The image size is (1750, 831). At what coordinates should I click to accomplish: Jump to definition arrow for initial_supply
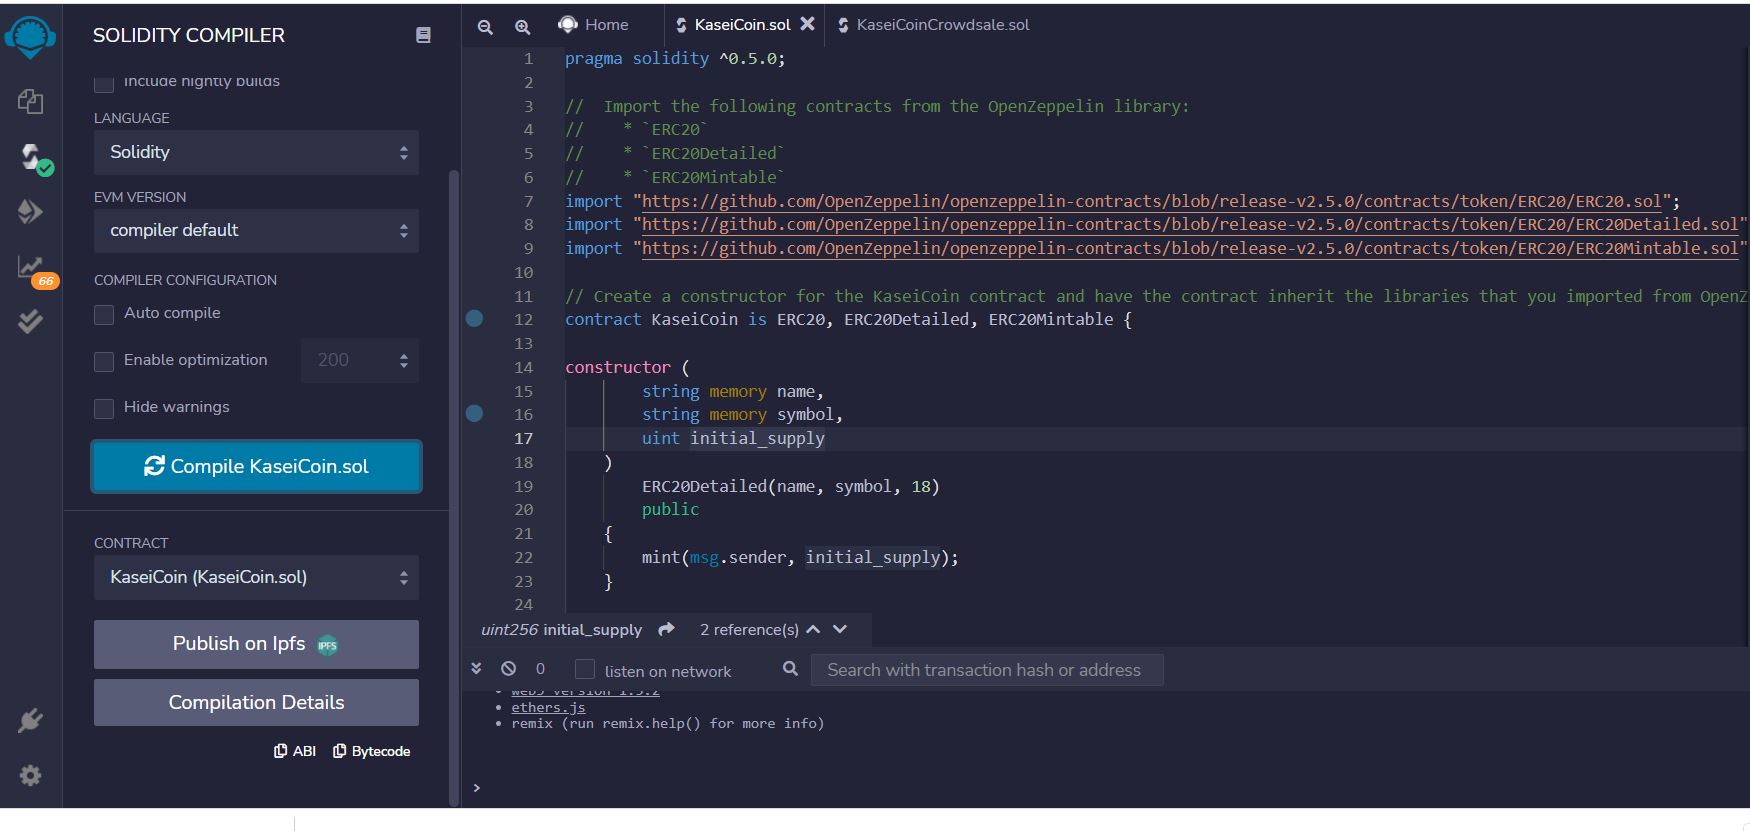[667, 629]
